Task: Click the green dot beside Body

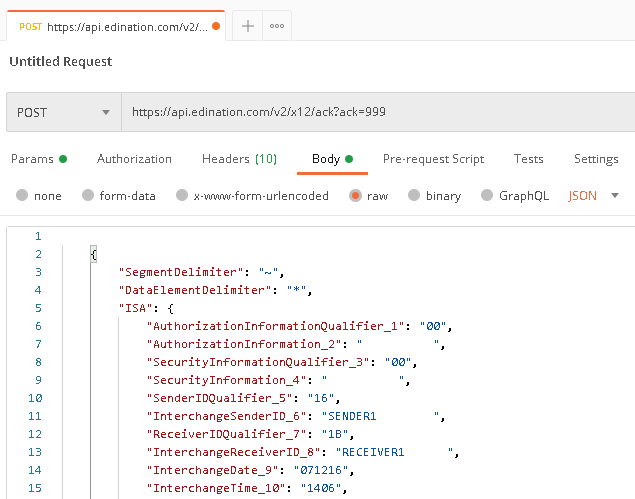Action: point(349,159)
